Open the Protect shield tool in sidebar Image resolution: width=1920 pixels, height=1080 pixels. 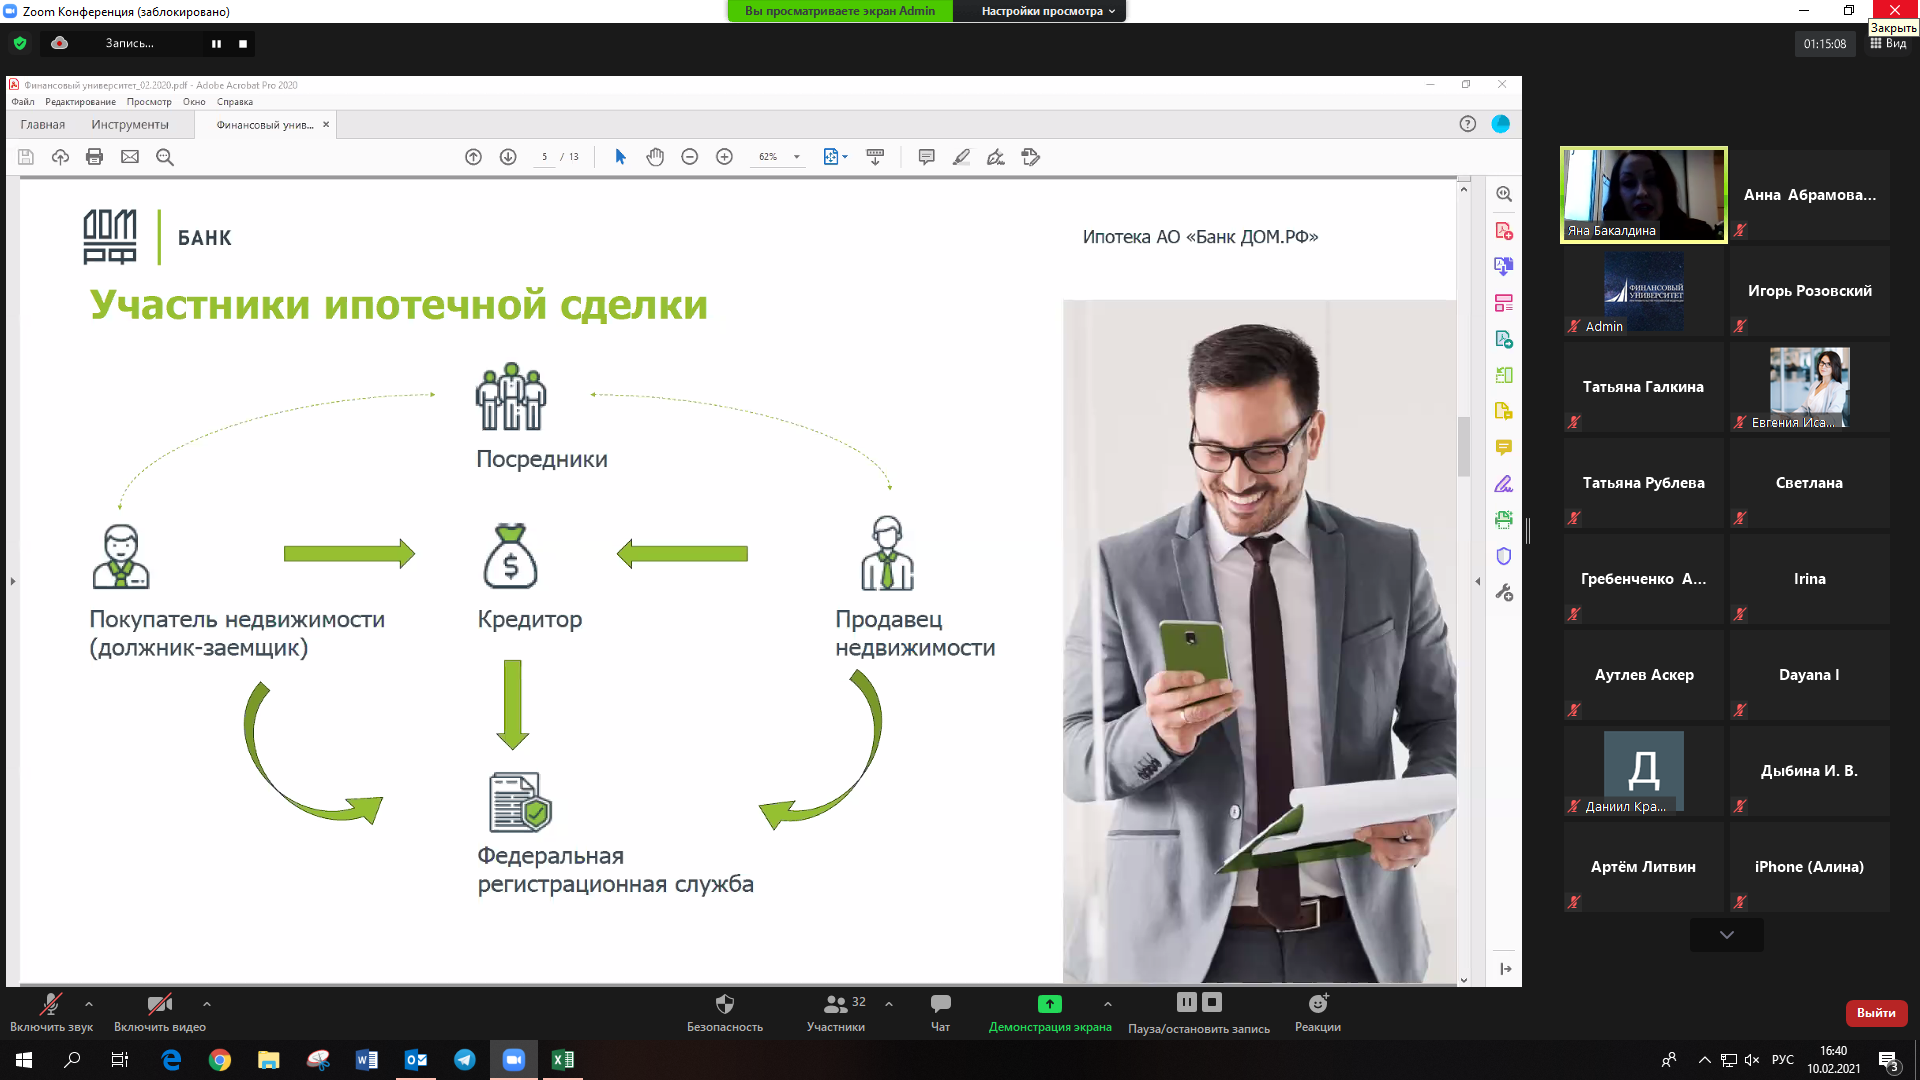pyautogui.click(x=1504, y=556)
